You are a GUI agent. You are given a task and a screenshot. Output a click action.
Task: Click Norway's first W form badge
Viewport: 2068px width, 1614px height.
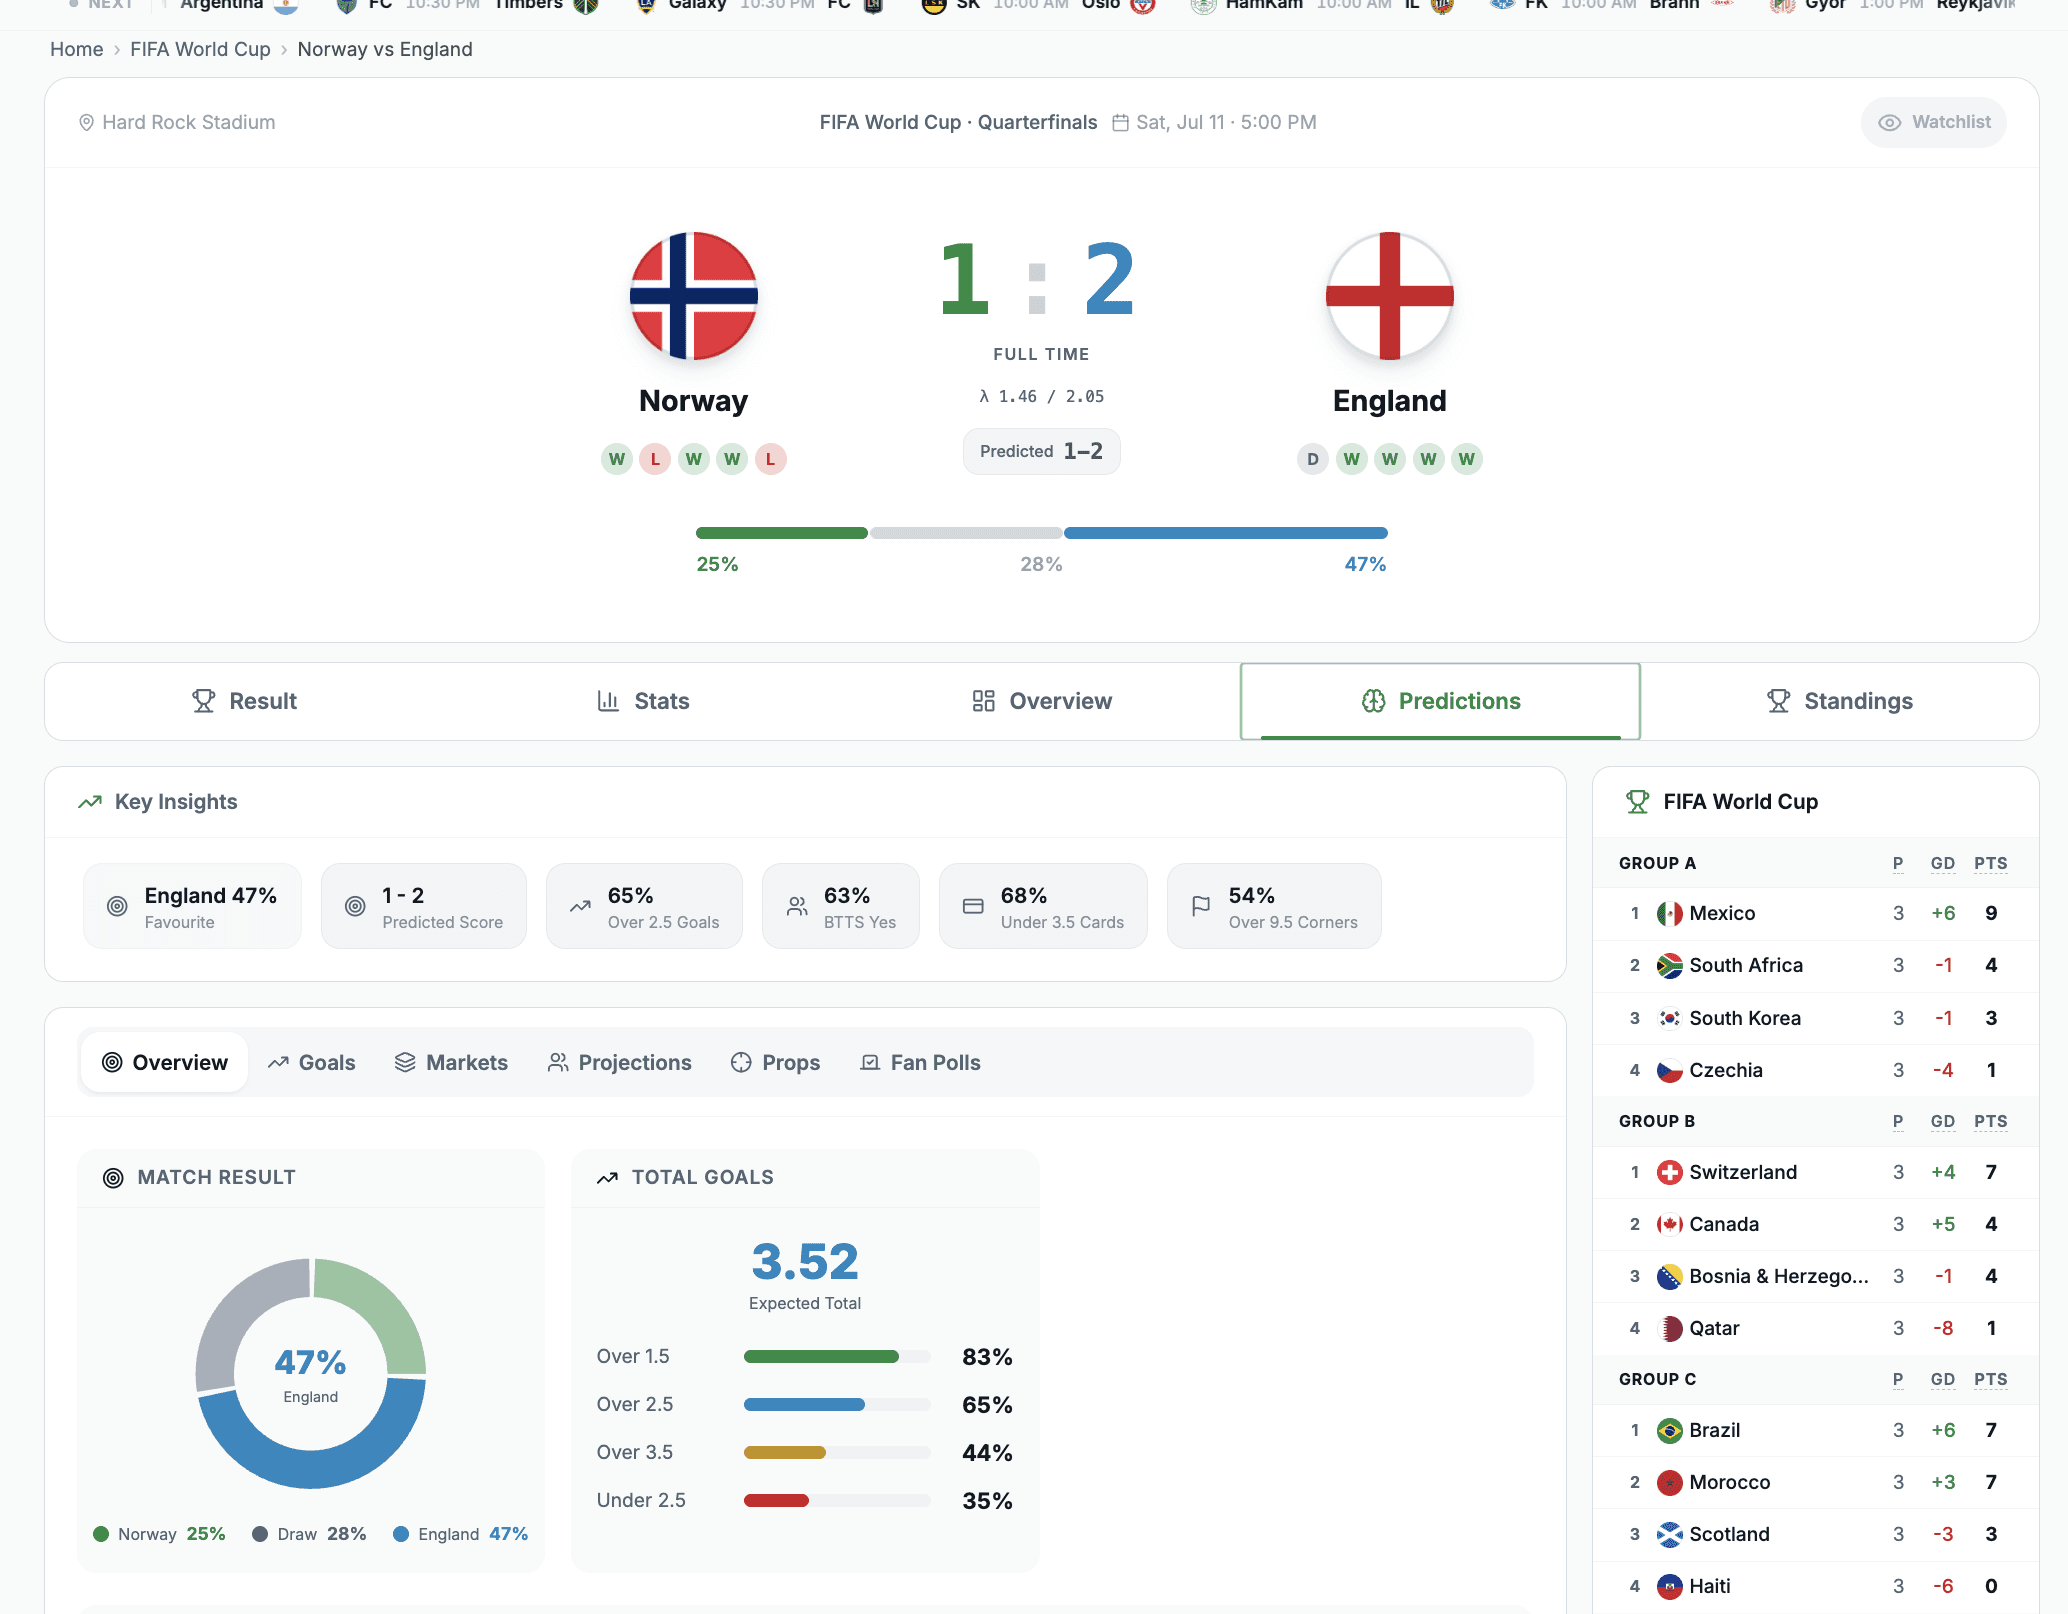(617, 459)
